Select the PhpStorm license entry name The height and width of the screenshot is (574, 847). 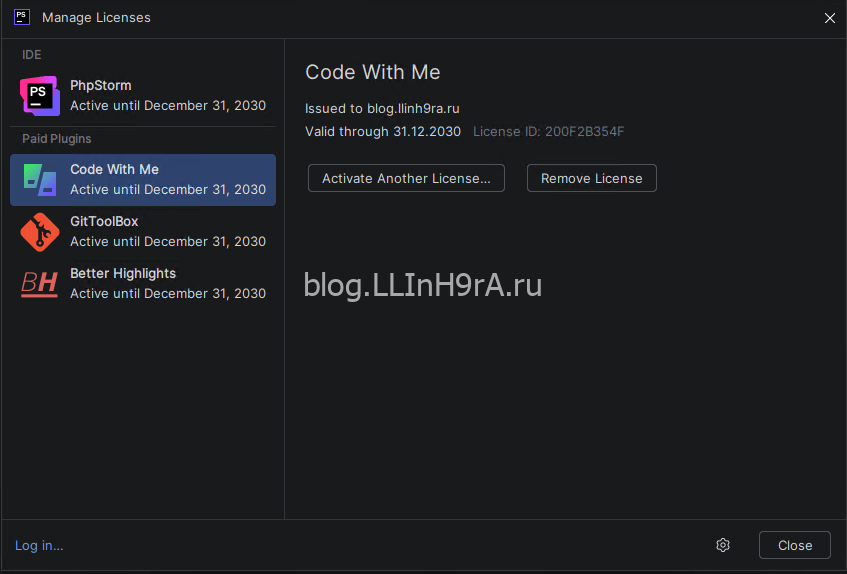100,86
